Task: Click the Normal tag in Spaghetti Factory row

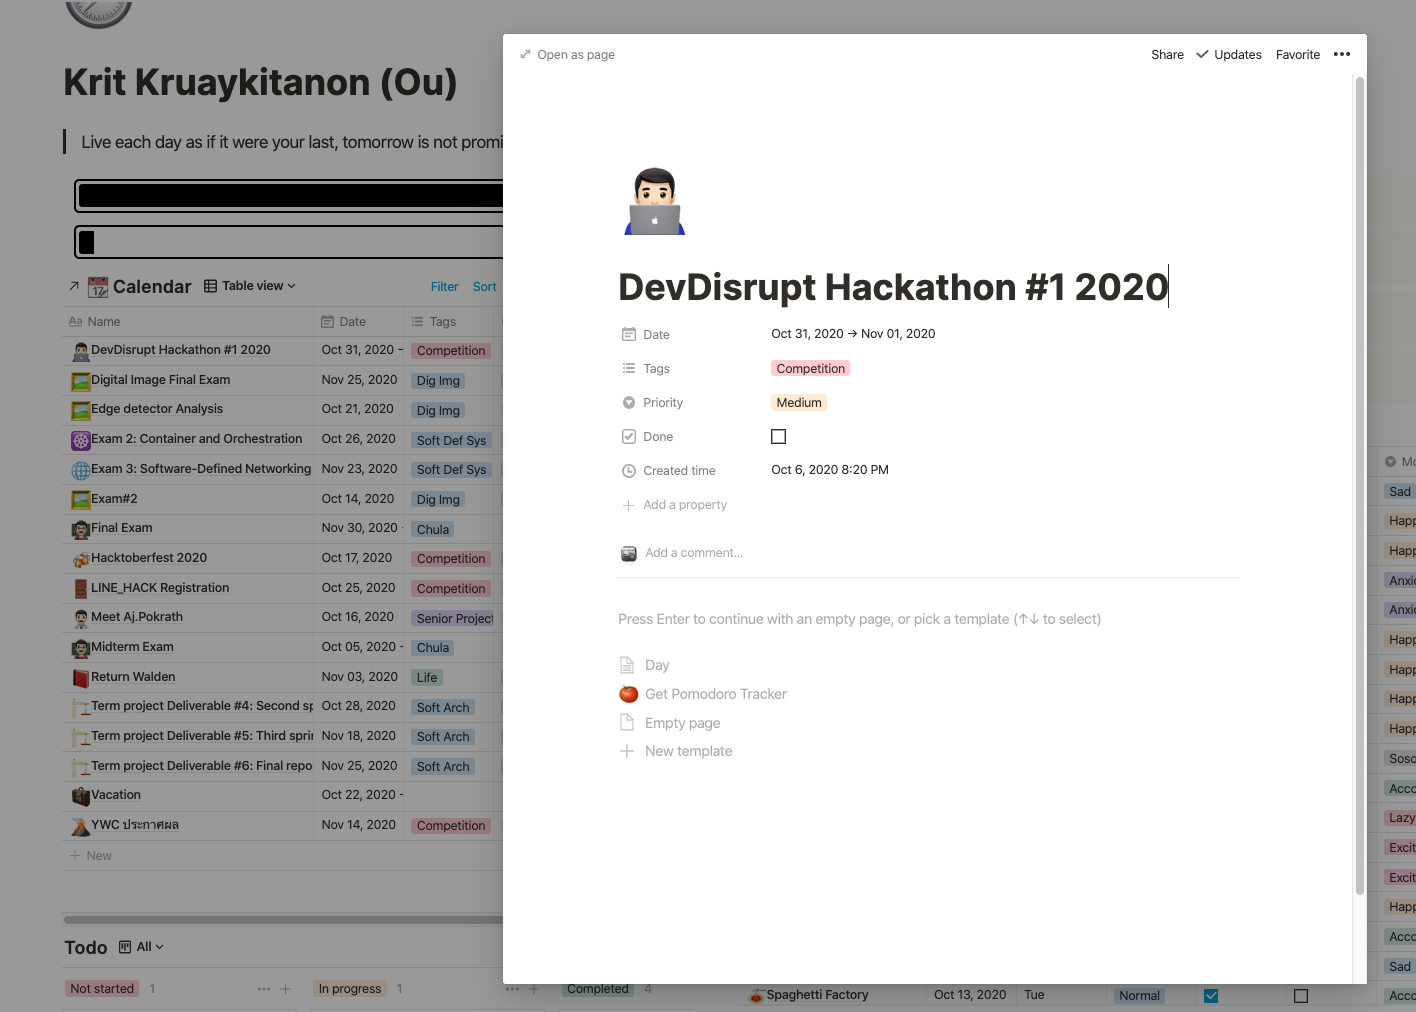Action: [x=1139, y=996]
